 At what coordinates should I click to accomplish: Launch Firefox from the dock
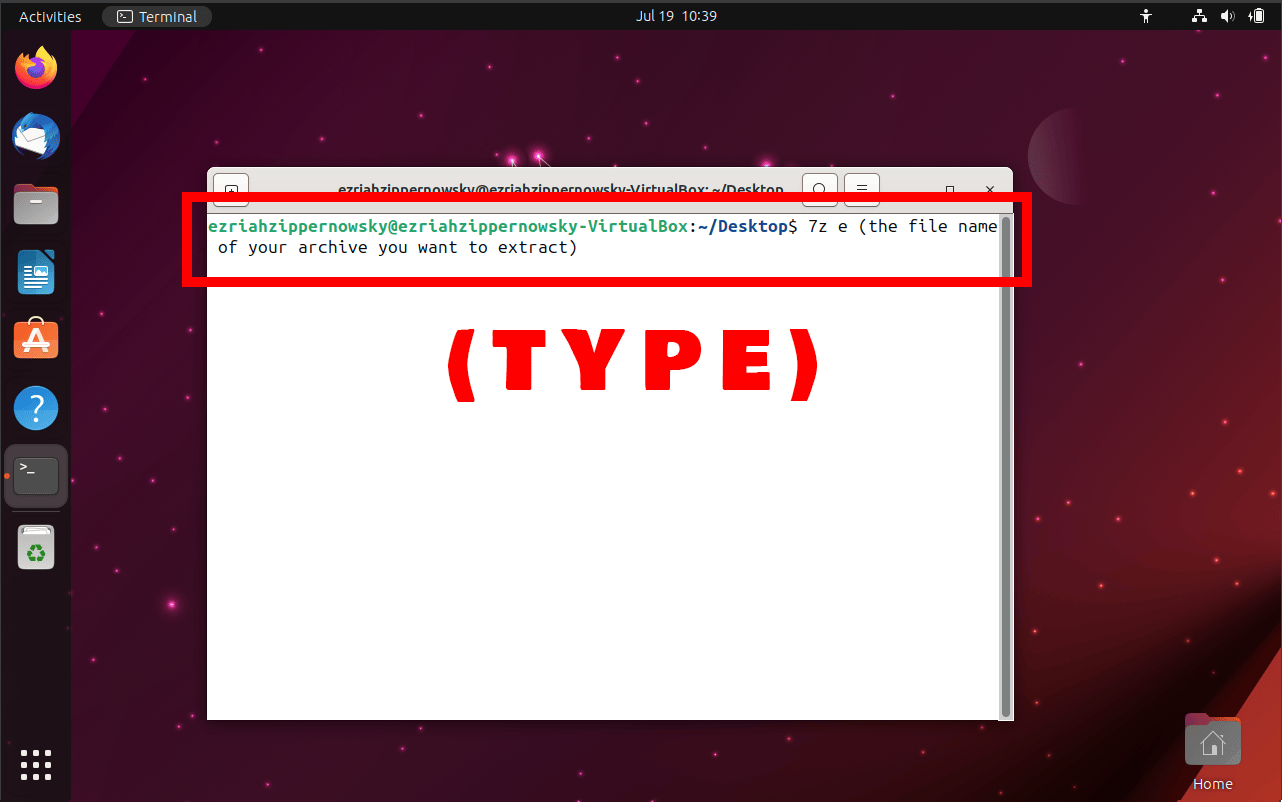pos(36,67)
